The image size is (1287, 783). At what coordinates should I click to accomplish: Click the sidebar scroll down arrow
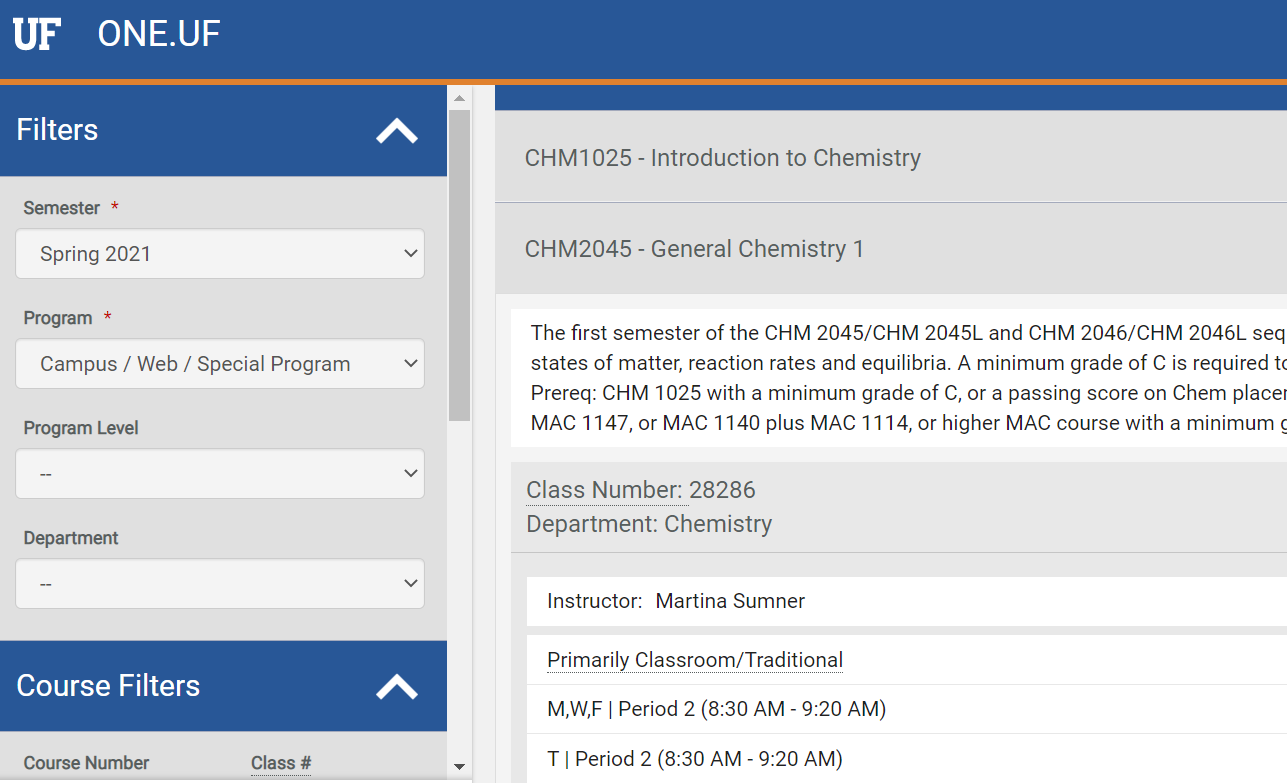point(460,767)
